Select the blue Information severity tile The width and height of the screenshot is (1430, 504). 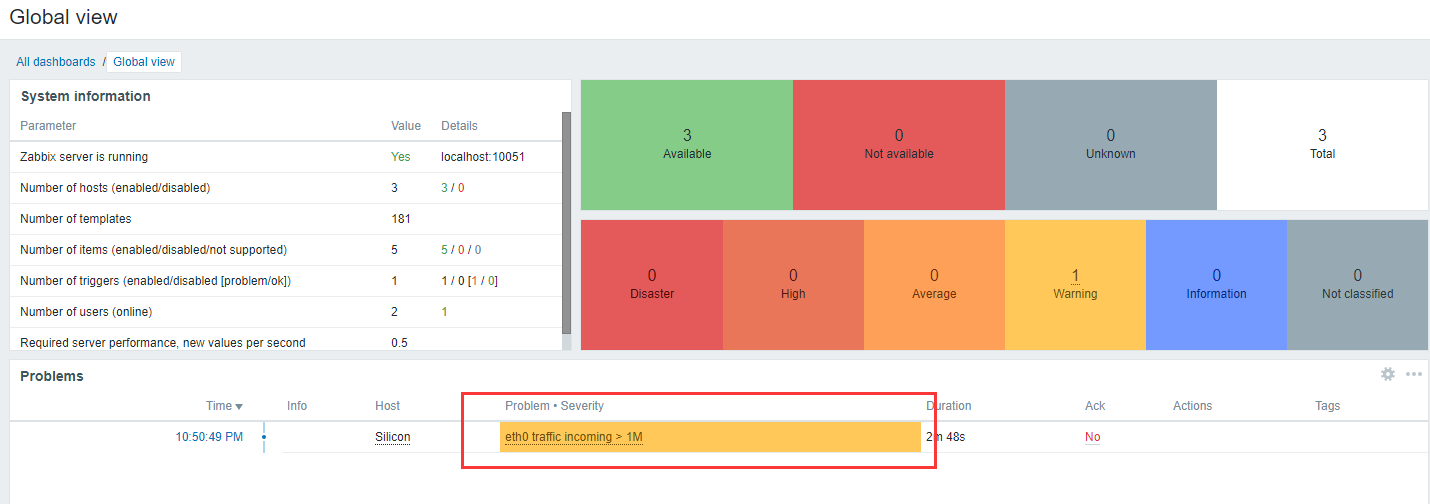1216,284
